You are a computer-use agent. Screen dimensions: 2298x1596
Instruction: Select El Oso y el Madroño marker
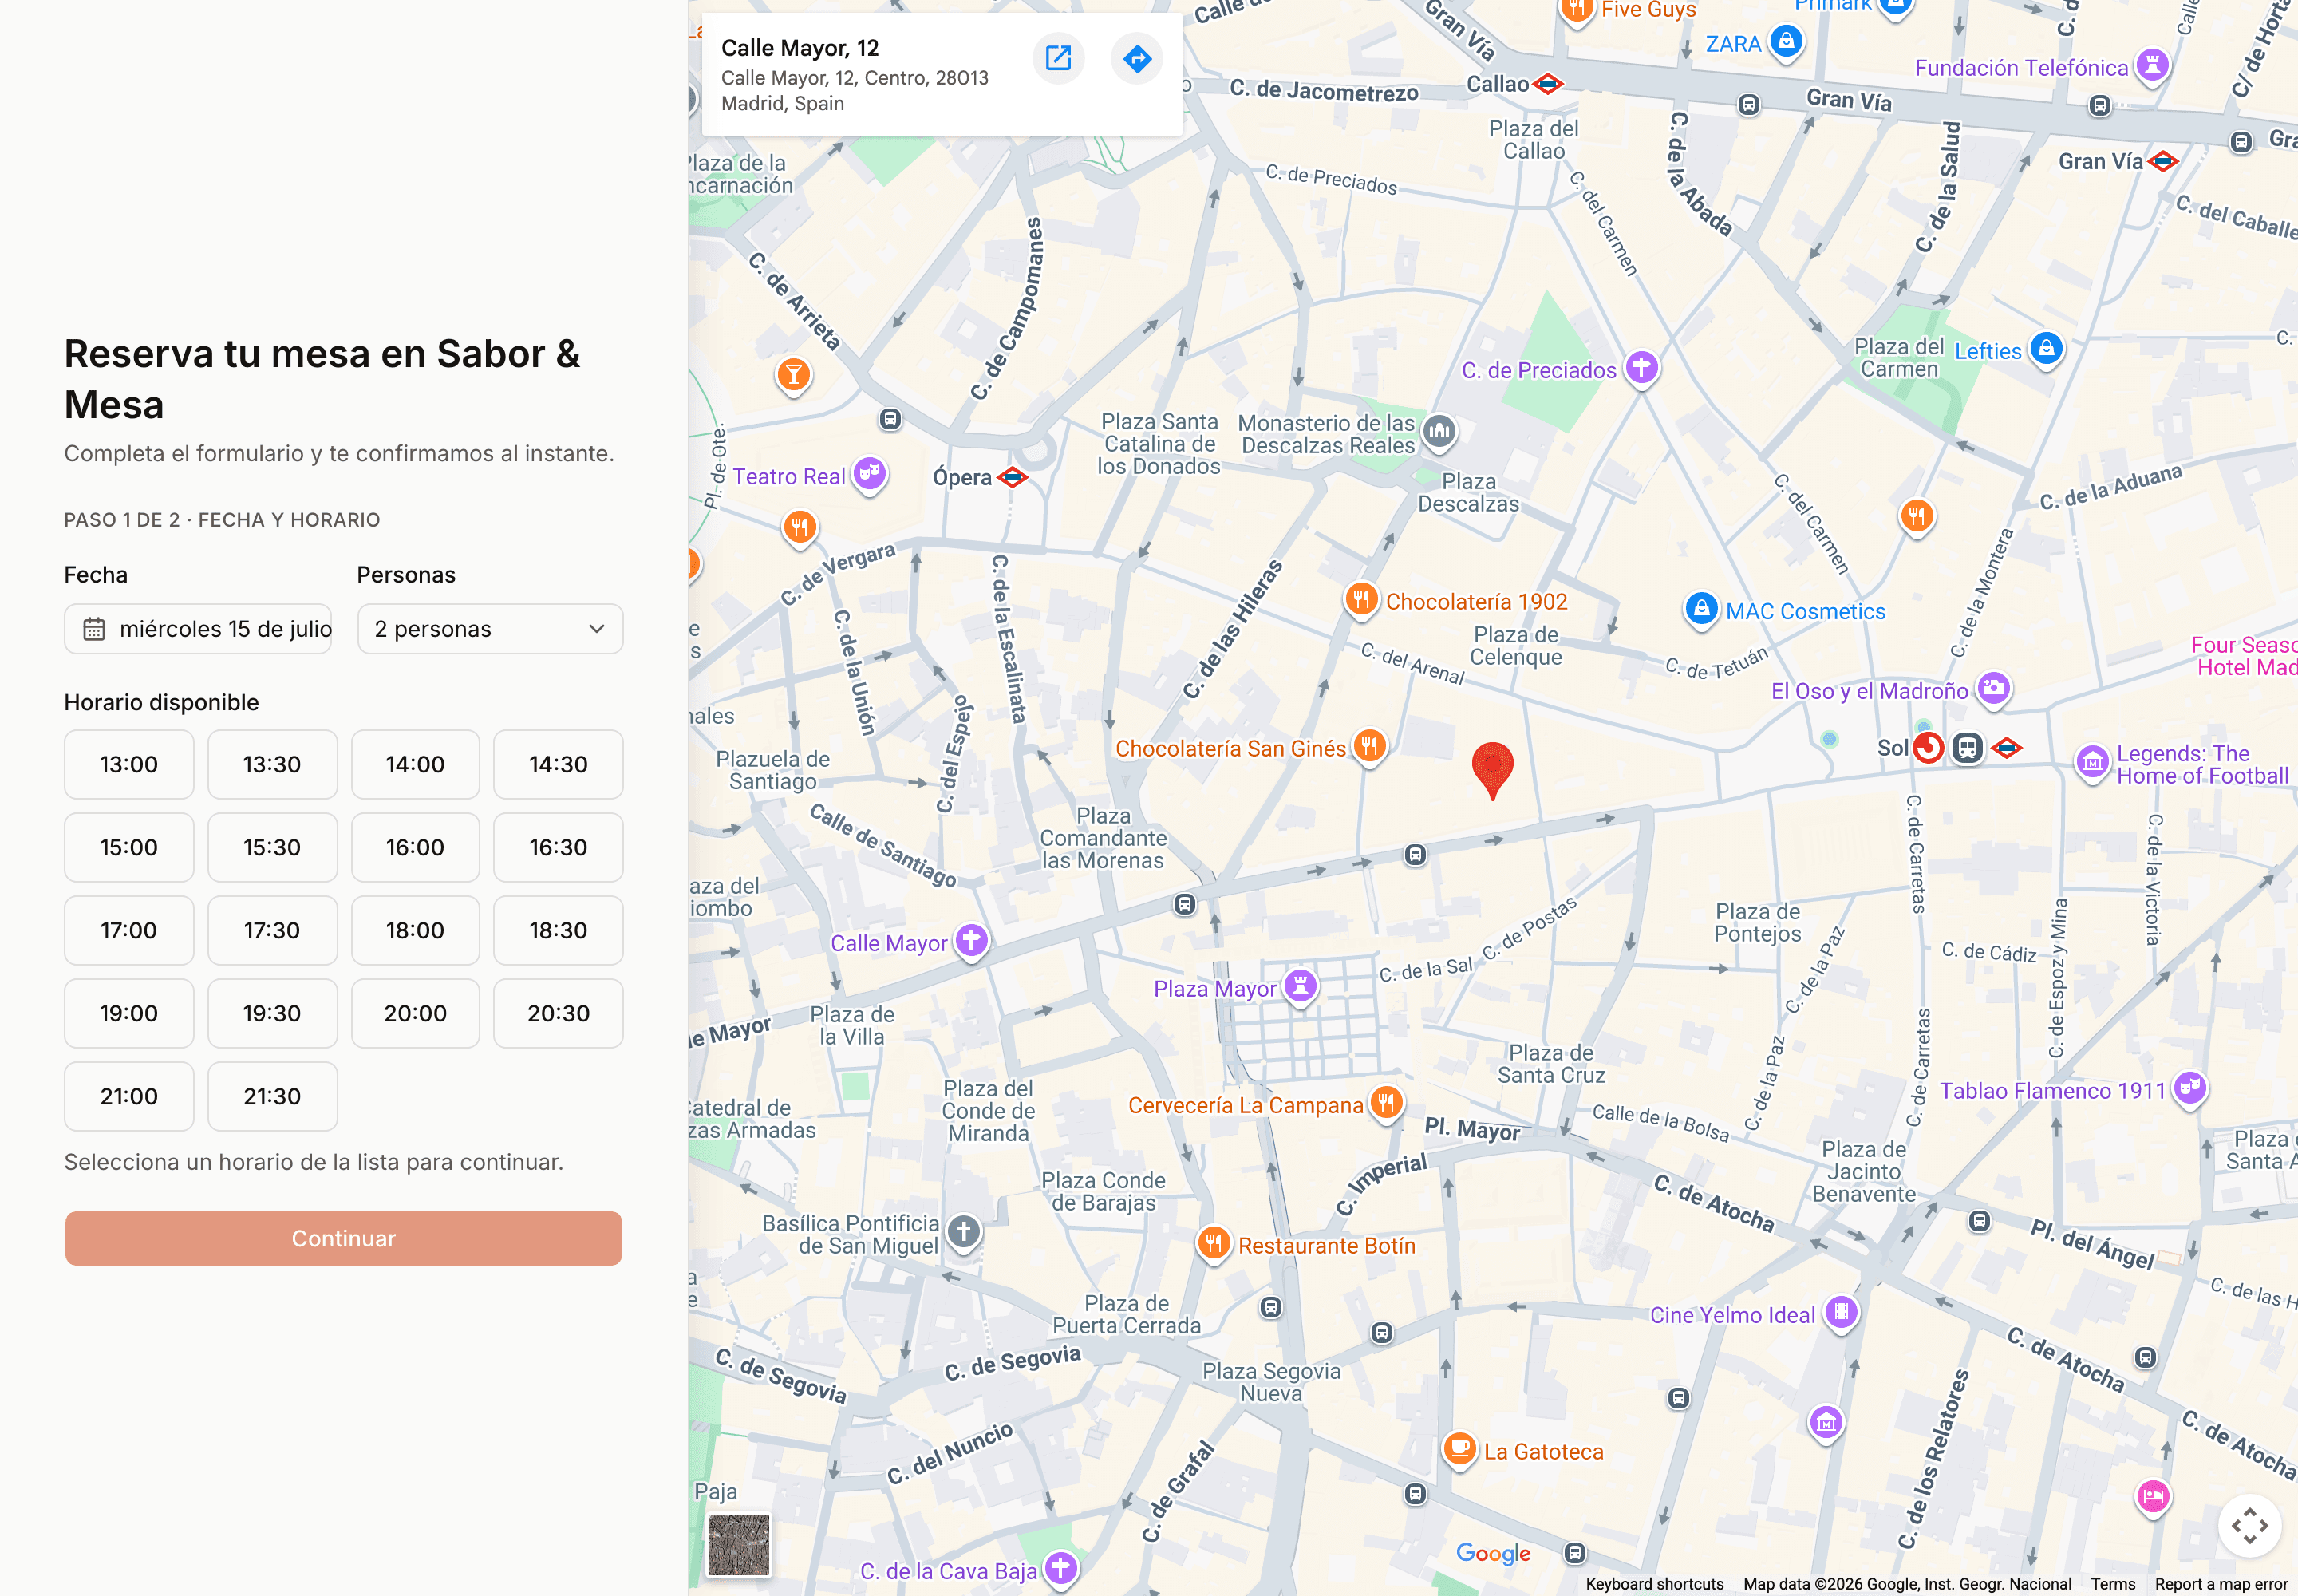pos(1994,689)
